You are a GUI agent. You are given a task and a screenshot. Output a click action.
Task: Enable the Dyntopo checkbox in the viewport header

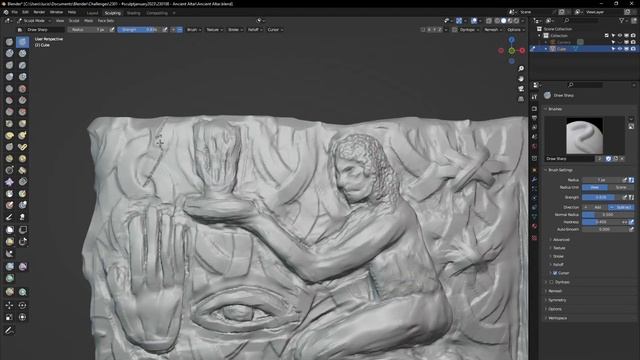[455, 30]
